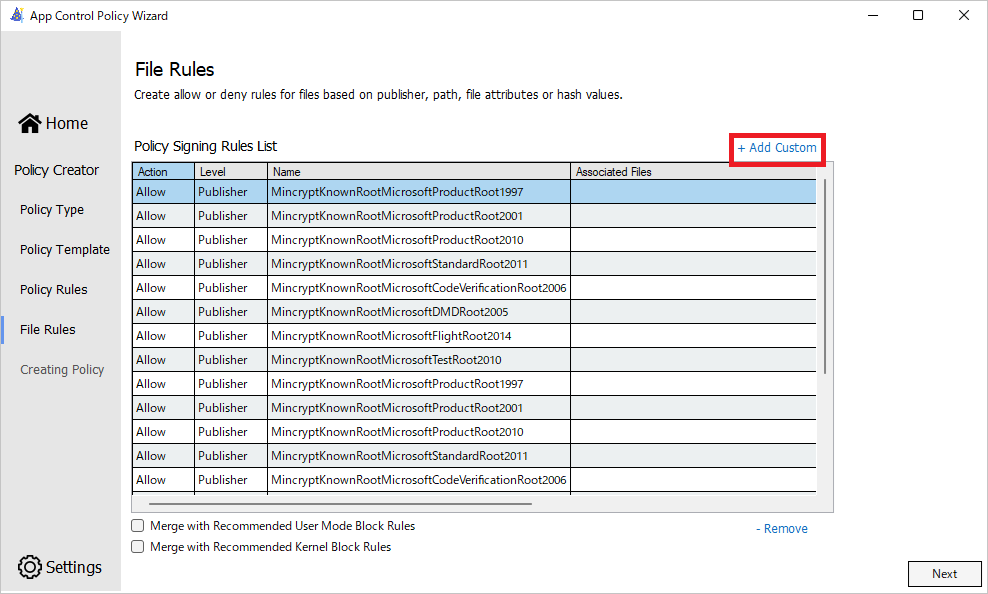Sort by the Name column header
Screen dimensions: 988x594
418,172
